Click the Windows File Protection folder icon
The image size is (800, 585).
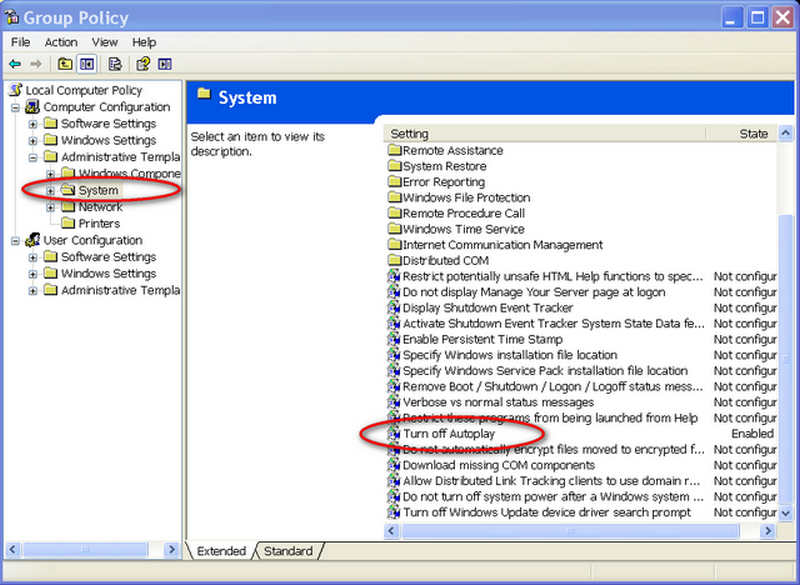(x=395, y=197)
